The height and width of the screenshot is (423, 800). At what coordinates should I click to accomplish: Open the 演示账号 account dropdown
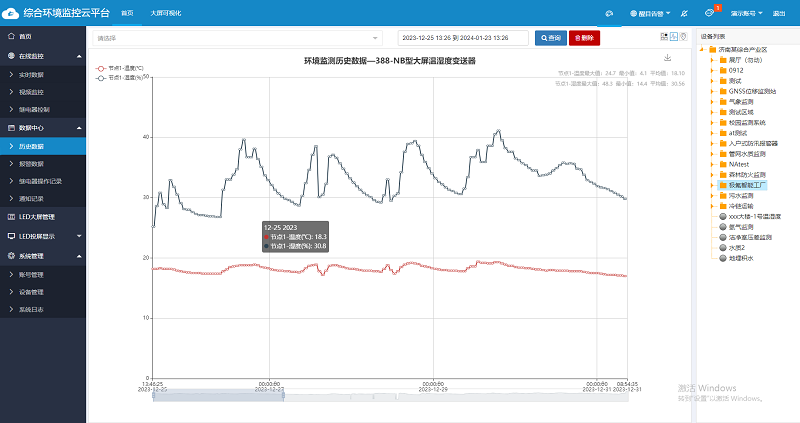point(745,13)
